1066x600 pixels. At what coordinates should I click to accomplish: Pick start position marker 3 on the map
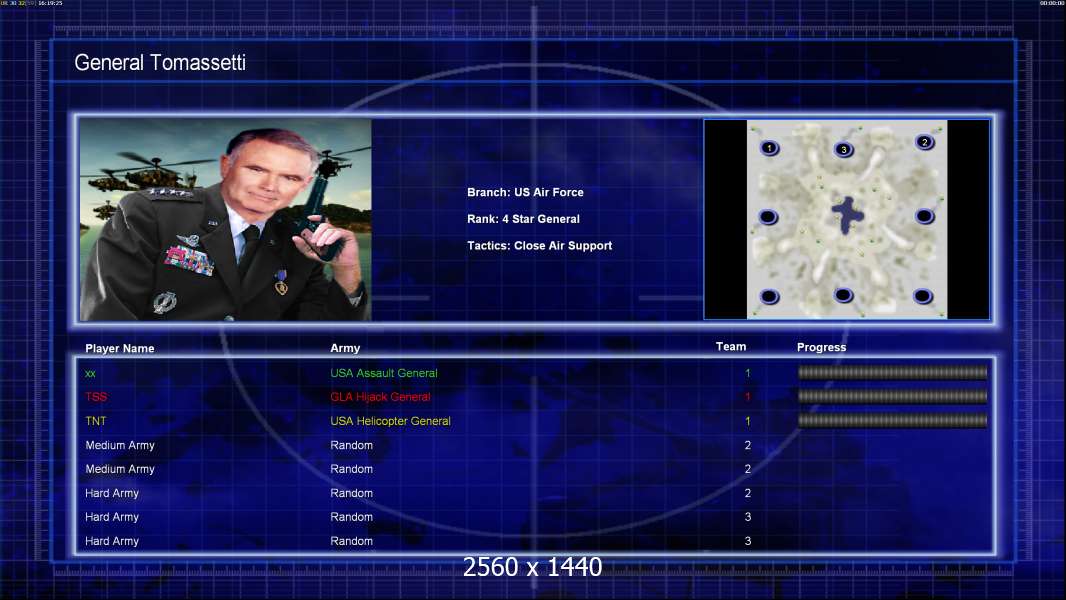pyautogui.click(x=843, y=149)
